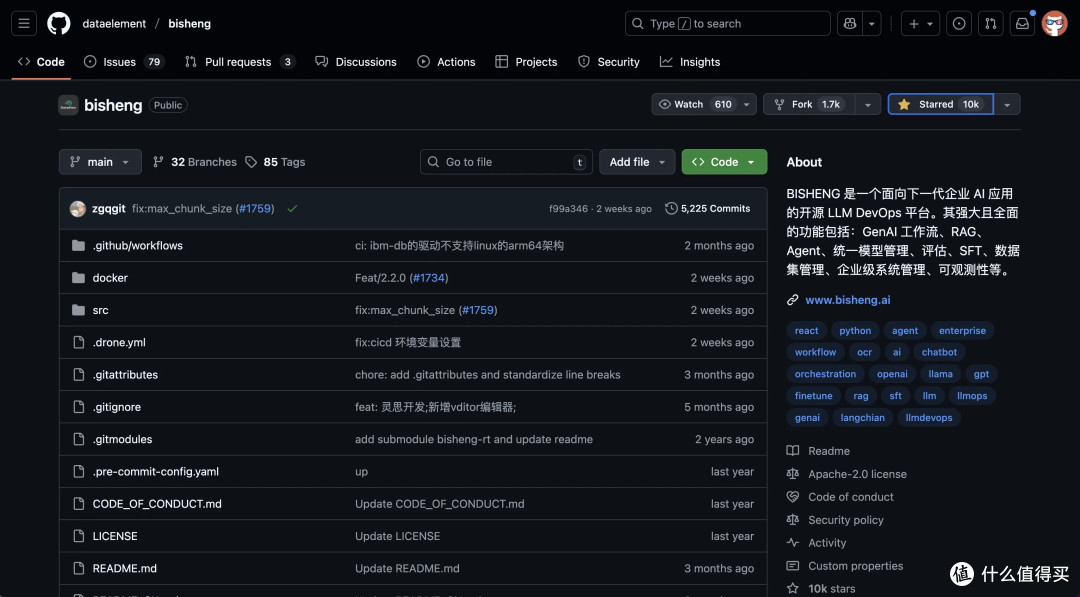Screen dimensions: 1080x597
Task: Open CODE_OF_CONDUCT.md file
Action: coord(157,504)
